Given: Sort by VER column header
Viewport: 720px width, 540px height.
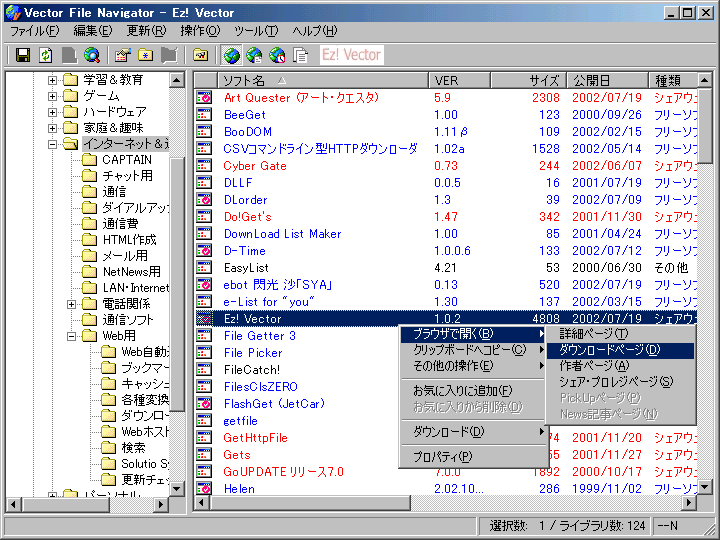Looking at the screenshot, I should (x=459, y=81).
